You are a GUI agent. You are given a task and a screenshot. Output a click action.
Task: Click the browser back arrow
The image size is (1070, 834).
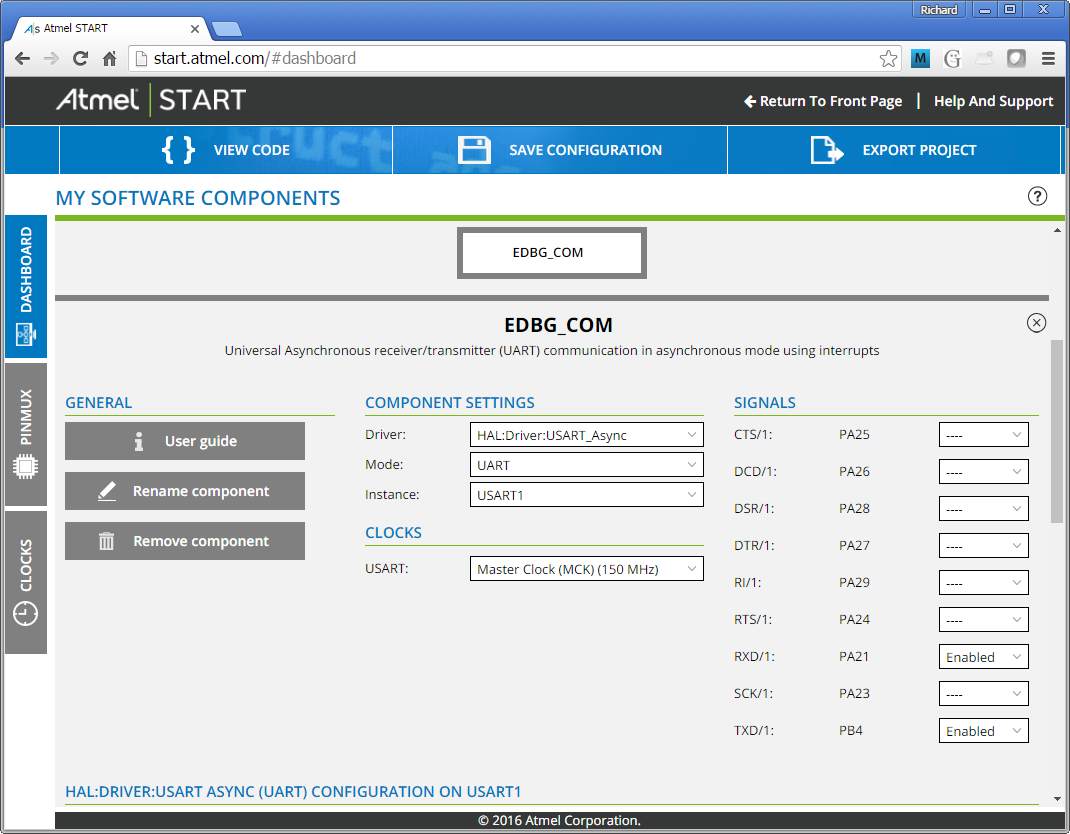[x=22, y=59]
